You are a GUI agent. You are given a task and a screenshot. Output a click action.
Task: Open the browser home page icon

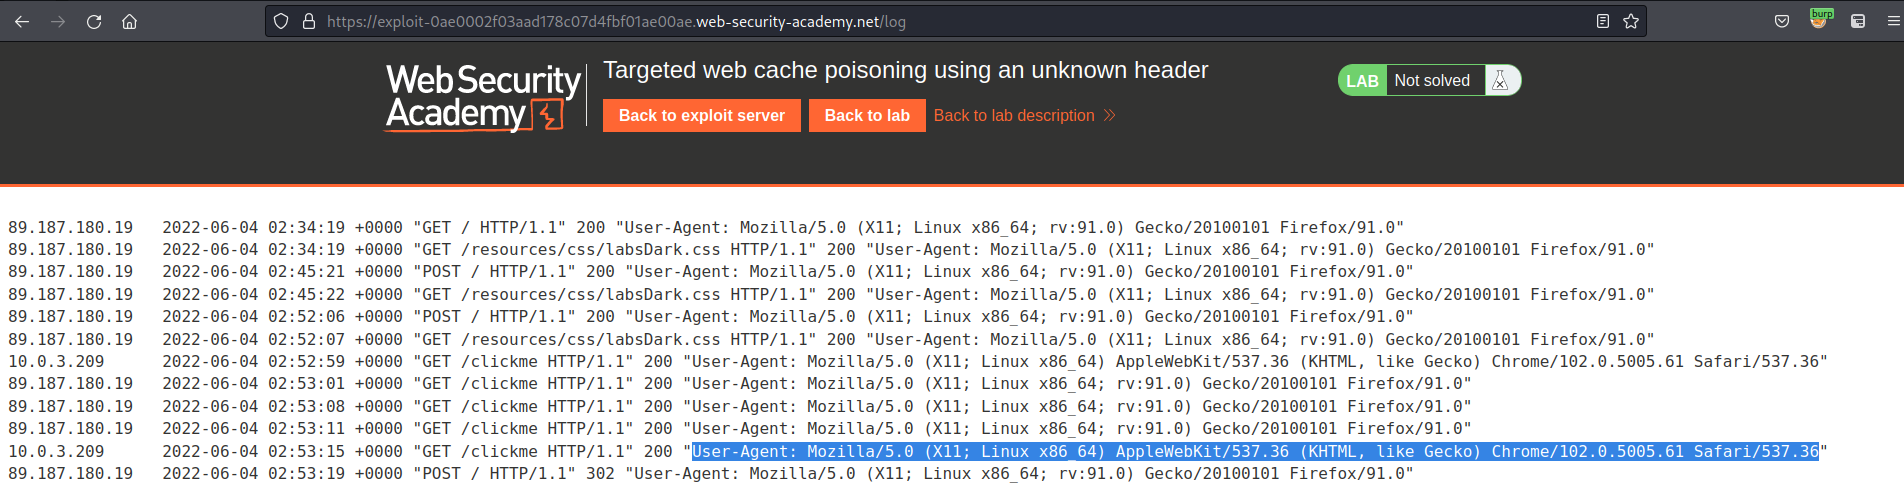129,21
